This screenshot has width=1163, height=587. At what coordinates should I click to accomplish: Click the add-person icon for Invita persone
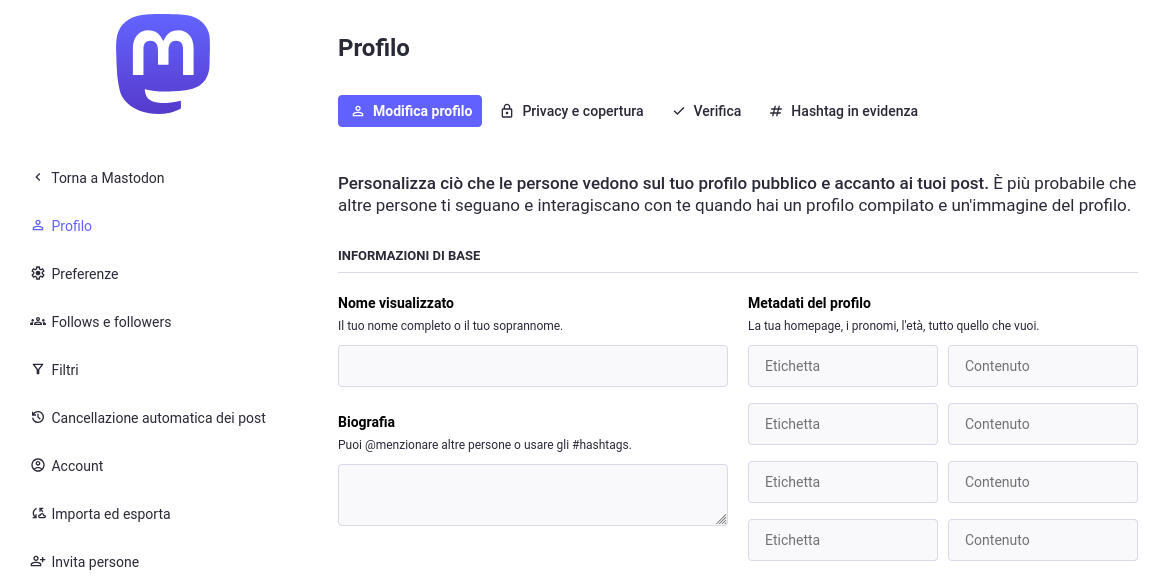(x=38, y=562)
